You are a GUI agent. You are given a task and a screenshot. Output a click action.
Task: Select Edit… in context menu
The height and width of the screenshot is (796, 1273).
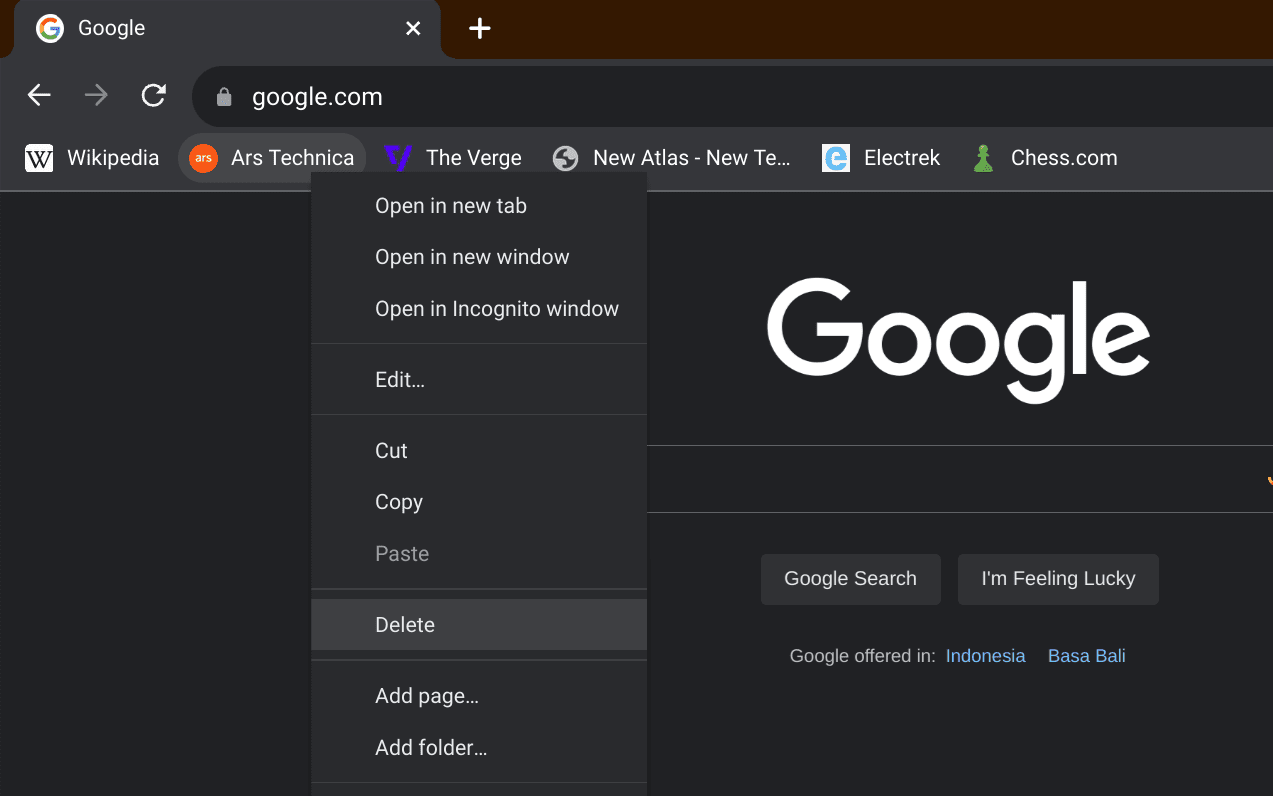click(479, 380)
